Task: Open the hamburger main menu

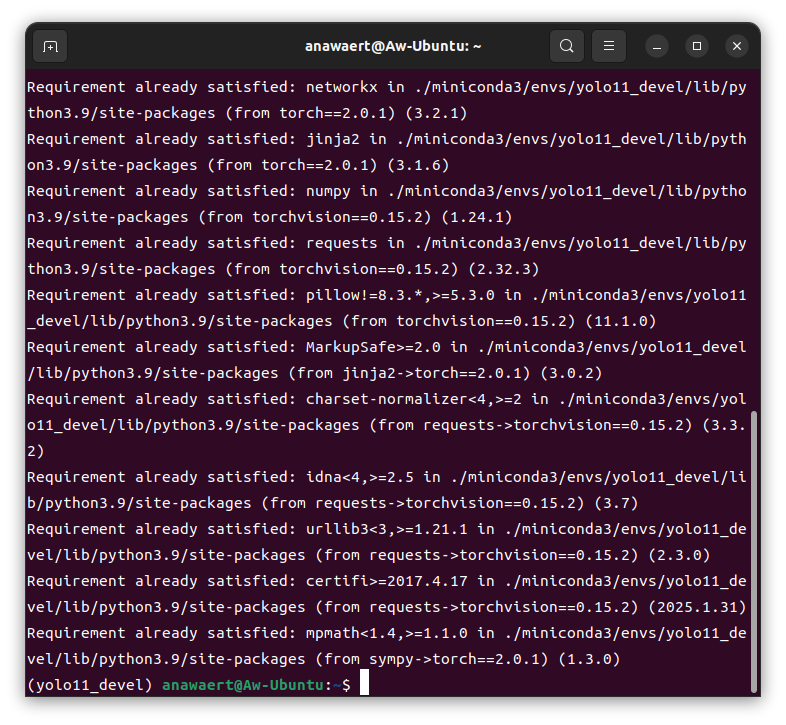Action: [608, 46]
